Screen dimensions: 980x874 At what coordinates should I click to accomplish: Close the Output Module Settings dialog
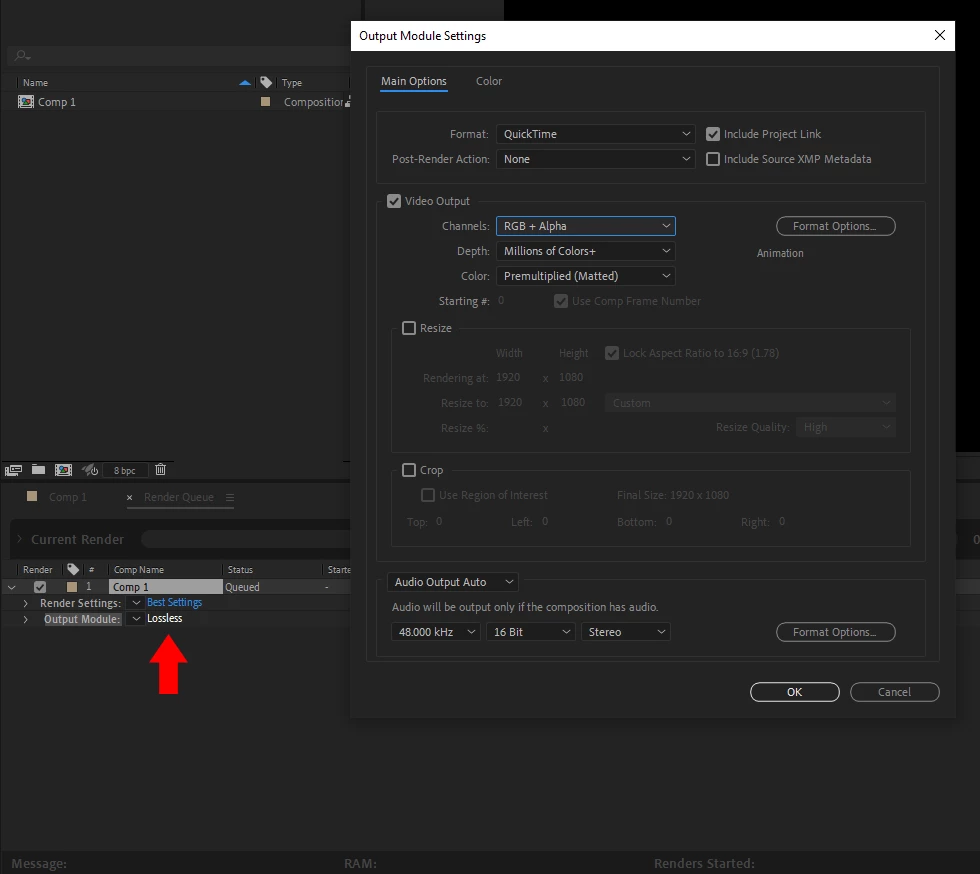point(939,36)
